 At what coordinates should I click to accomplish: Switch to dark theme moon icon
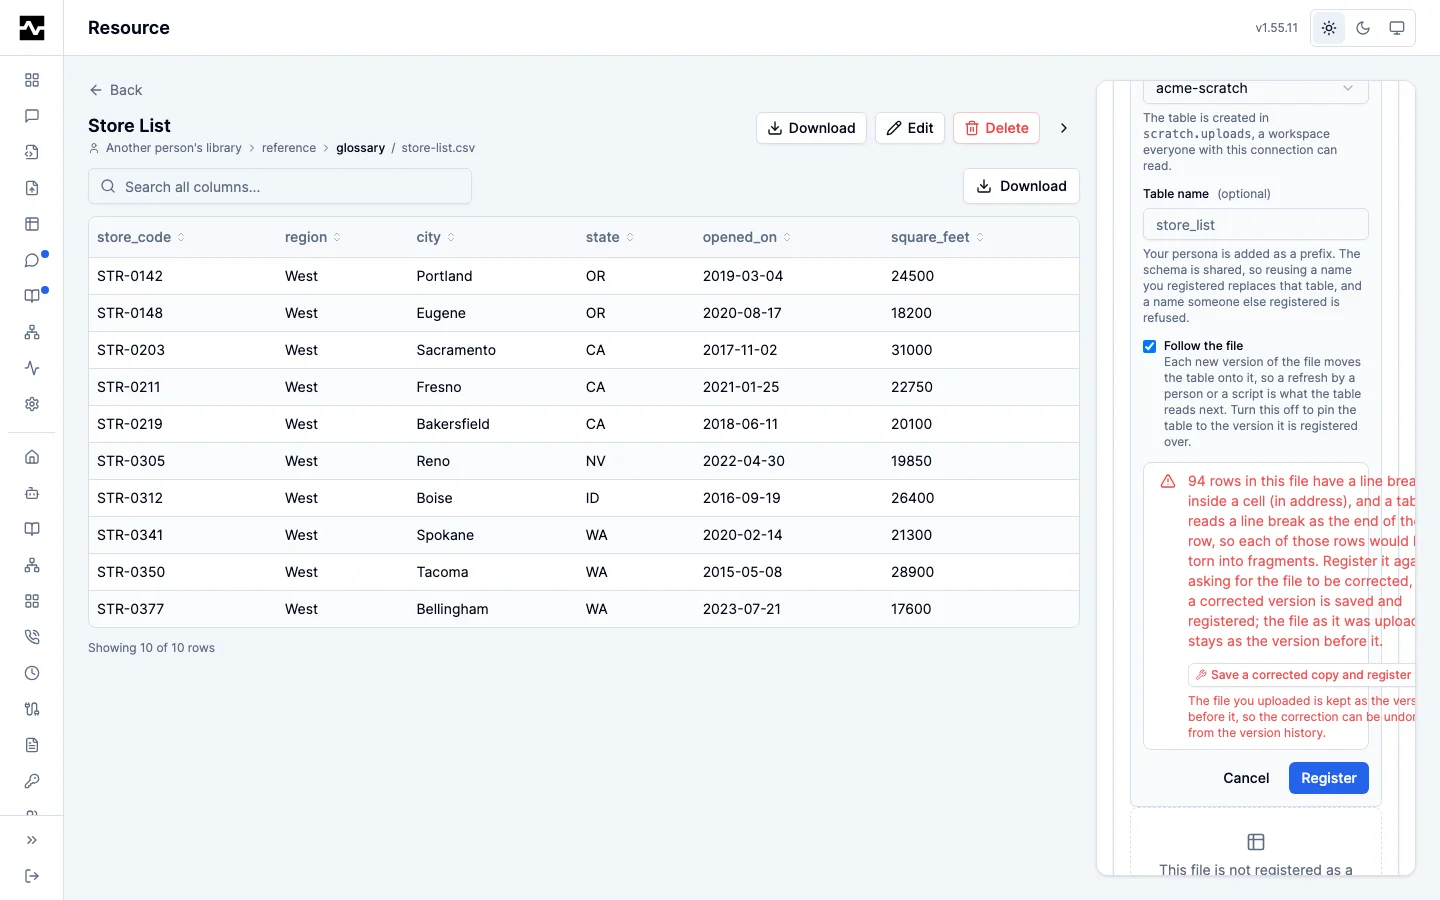point(1363,28)
